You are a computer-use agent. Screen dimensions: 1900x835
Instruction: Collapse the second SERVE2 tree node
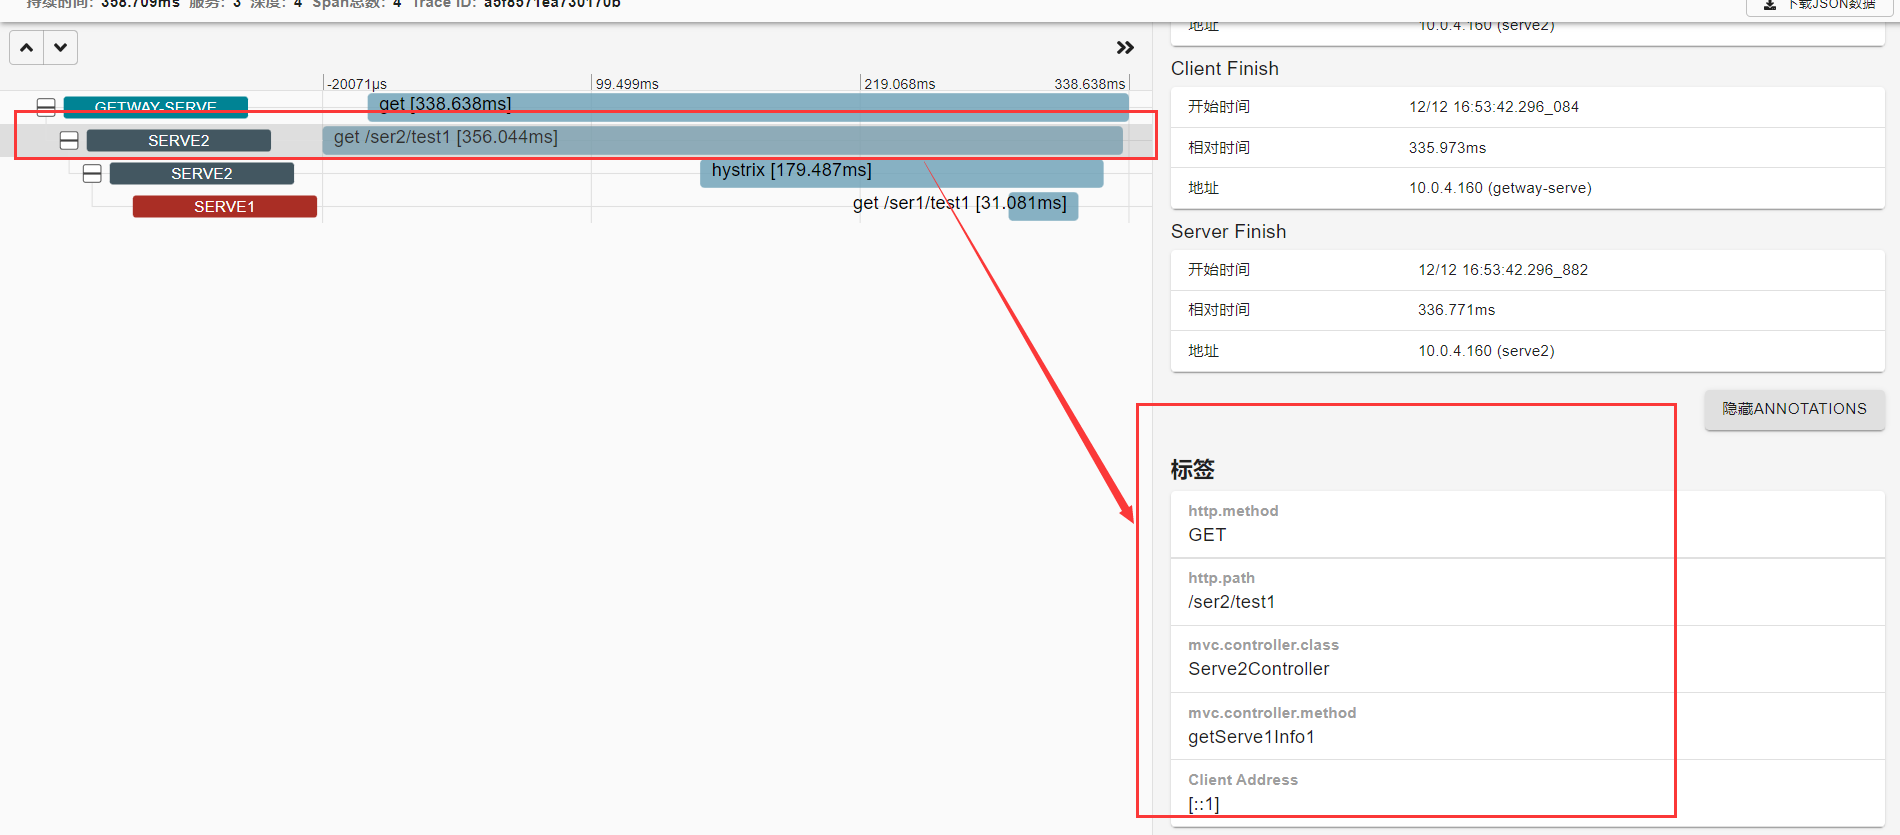[92, 173]
